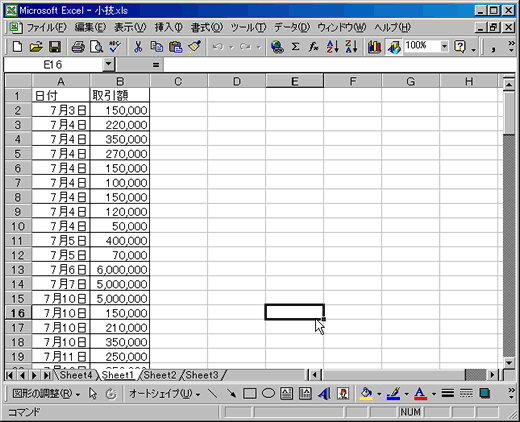Open the Undo history dropdown arrow

point(231,47)
